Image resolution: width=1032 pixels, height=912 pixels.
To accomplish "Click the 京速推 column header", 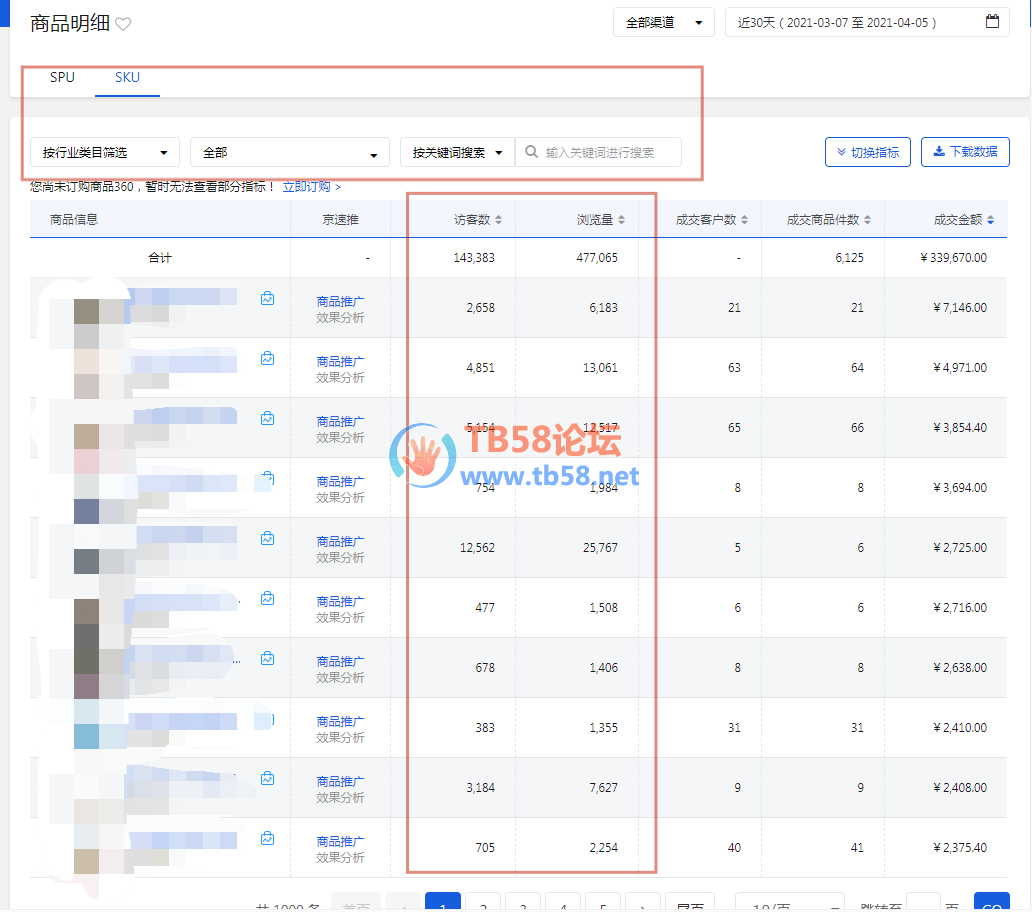I will (x=340, y=220).
